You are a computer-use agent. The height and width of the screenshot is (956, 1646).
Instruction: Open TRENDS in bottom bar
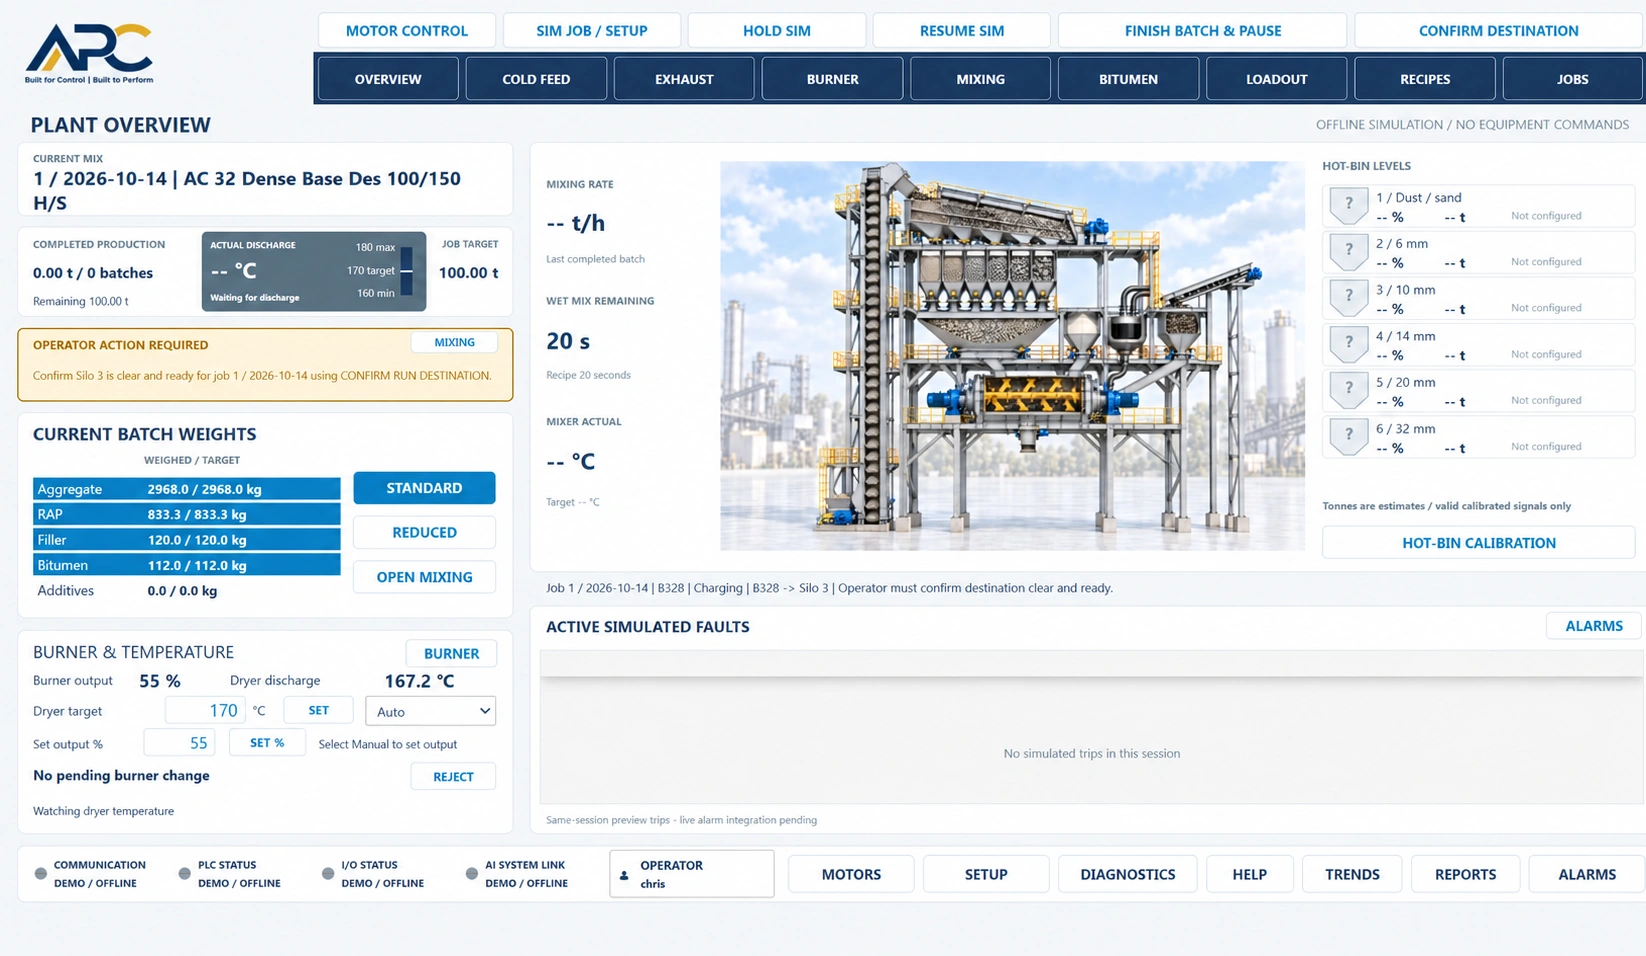pyautogui.click(x=1352, y=874)
